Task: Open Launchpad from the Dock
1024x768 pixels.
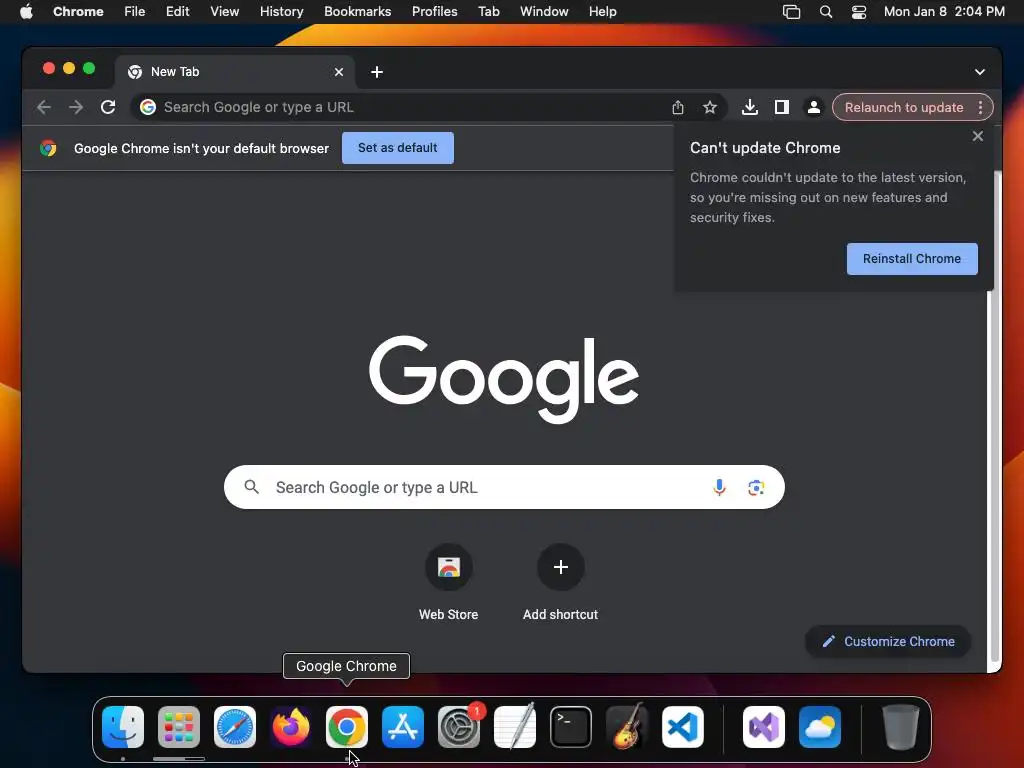Action: (179, 727)
